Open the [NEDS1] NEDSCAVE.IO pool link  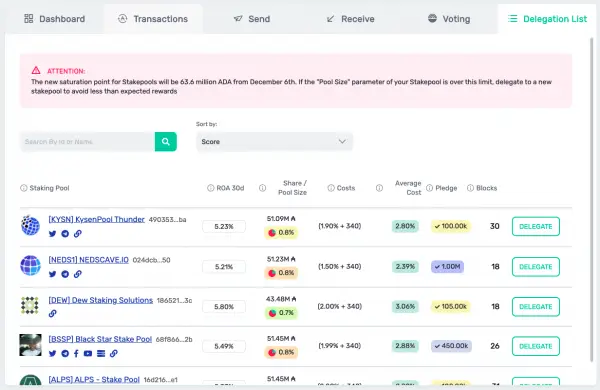coord(88,260)
